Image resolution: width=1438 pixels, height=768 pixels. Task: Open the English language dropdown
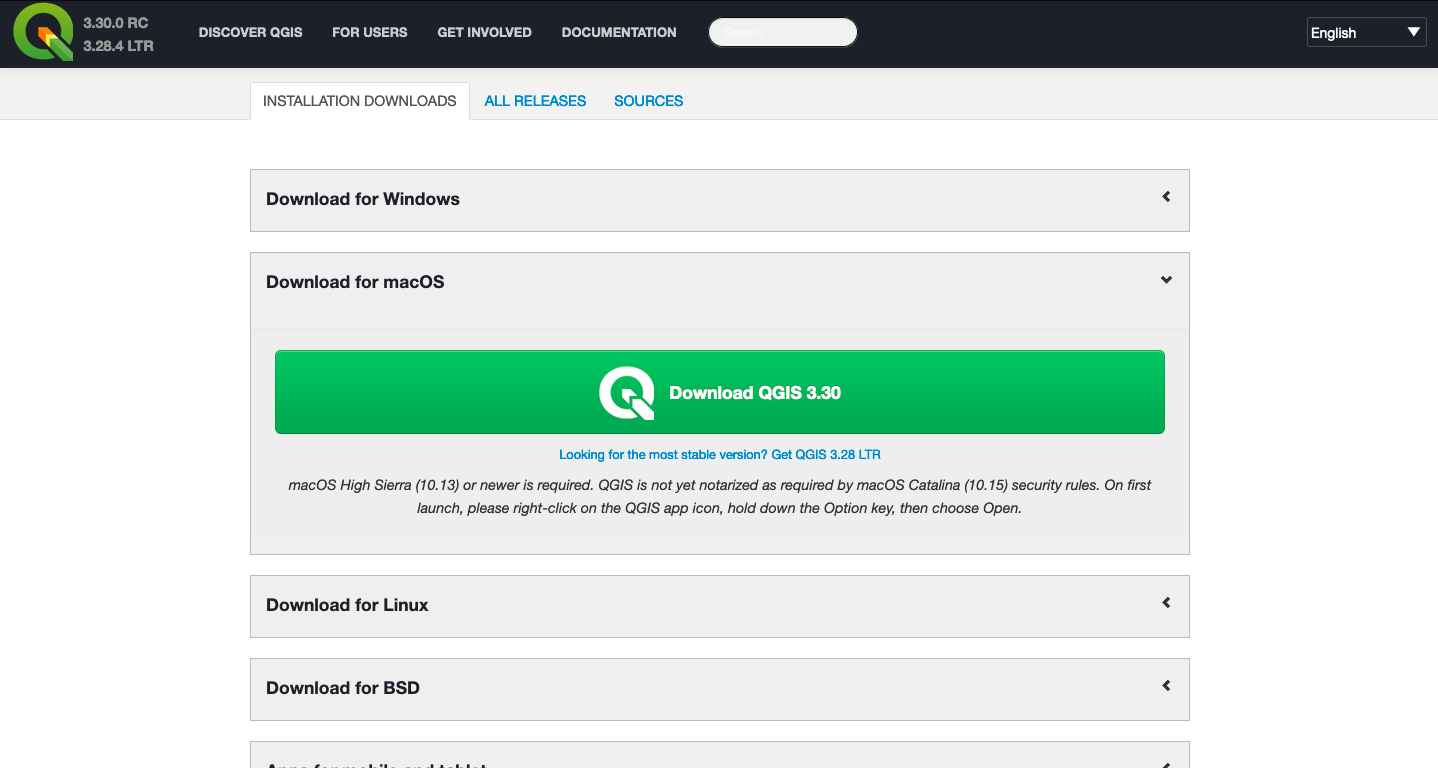click(1367, 32)
